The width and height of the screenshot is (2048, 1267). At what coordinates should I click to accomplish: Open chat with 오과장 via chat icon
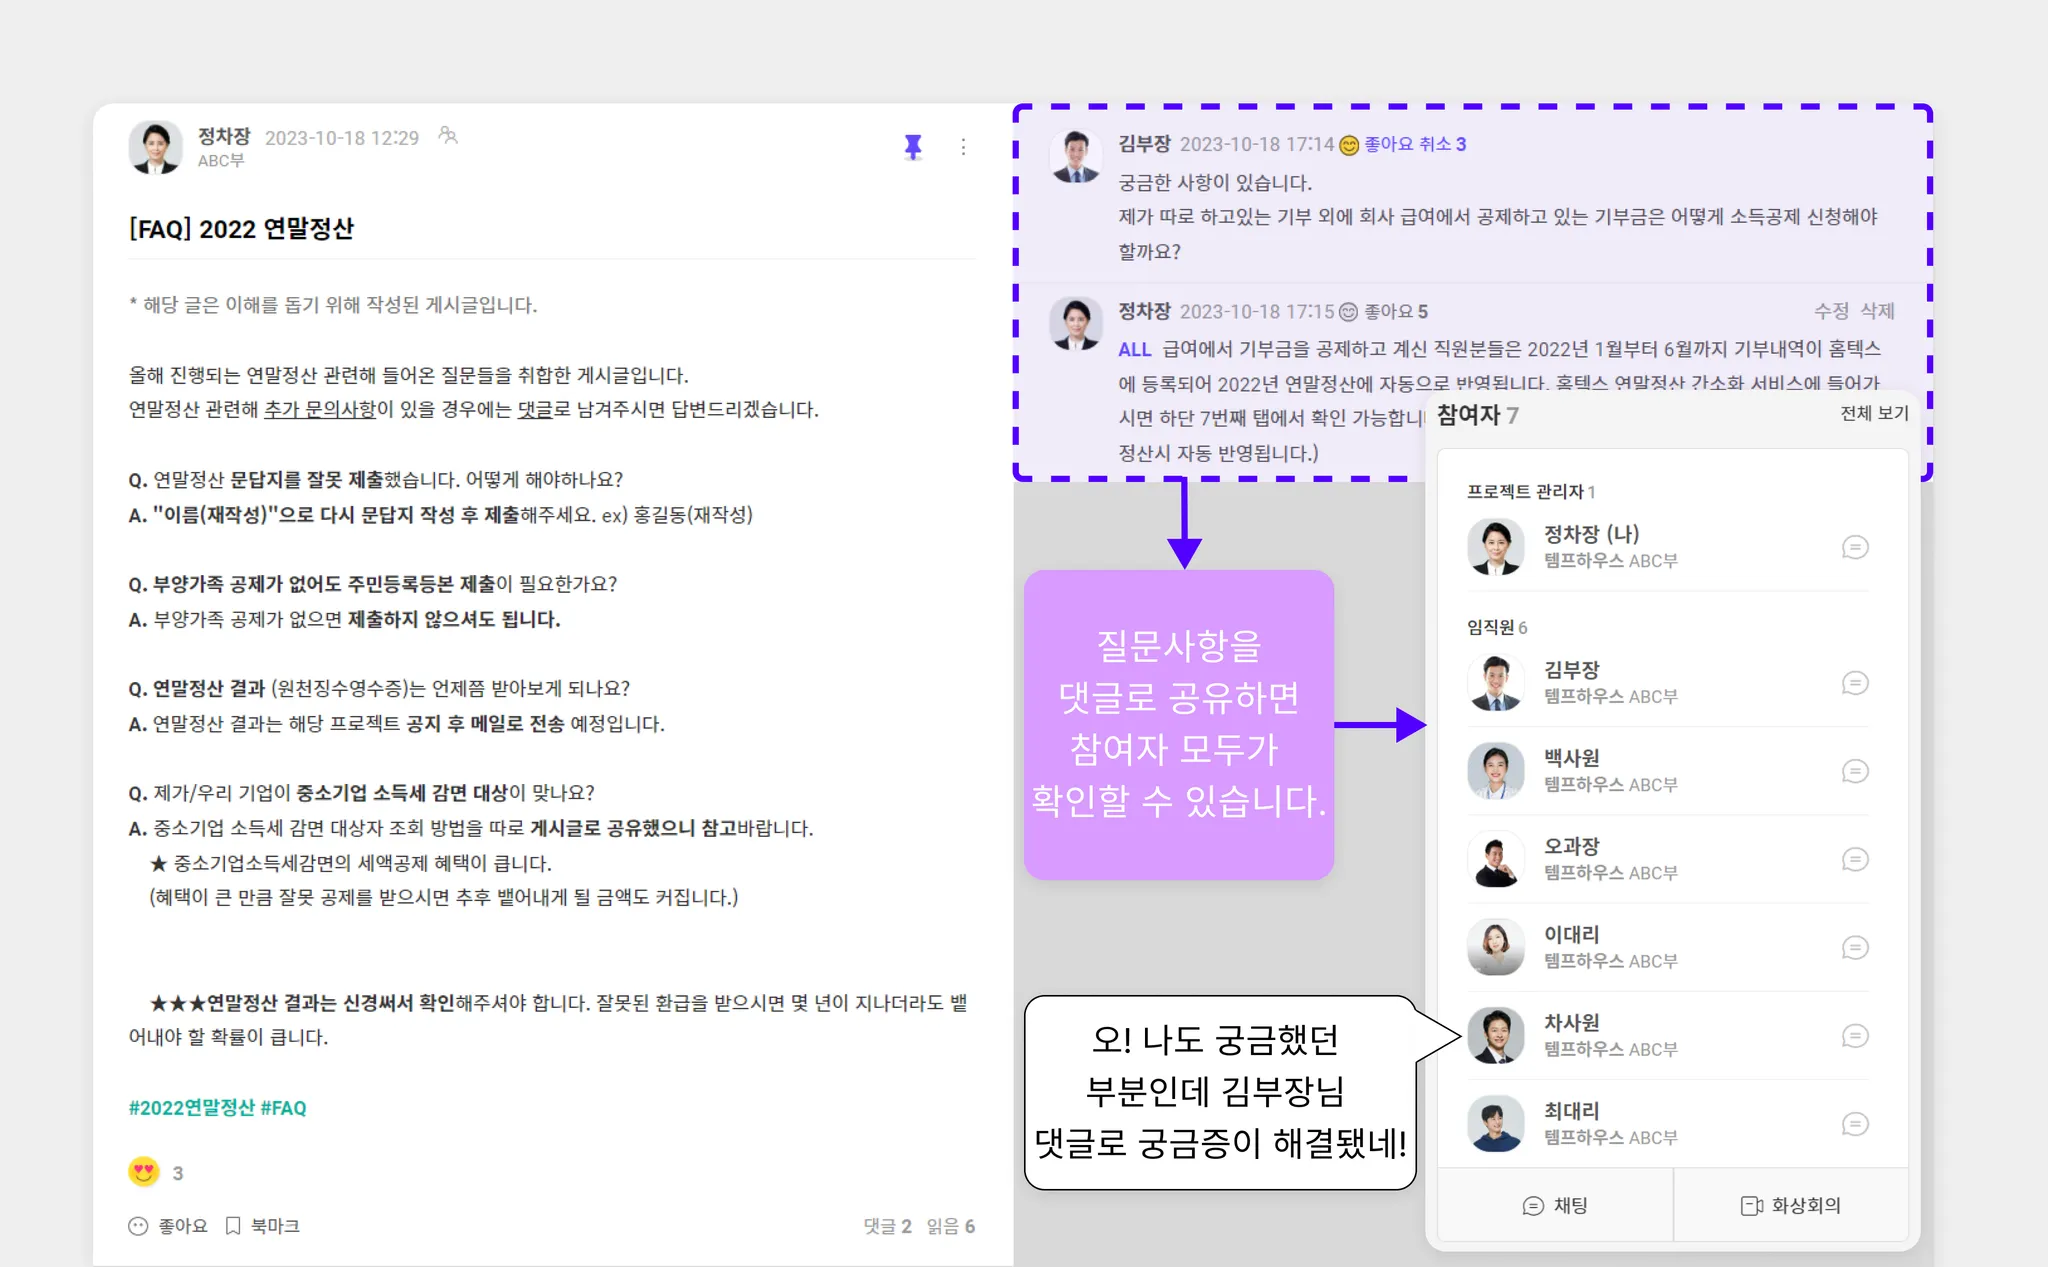click(x=1855, y=859)
